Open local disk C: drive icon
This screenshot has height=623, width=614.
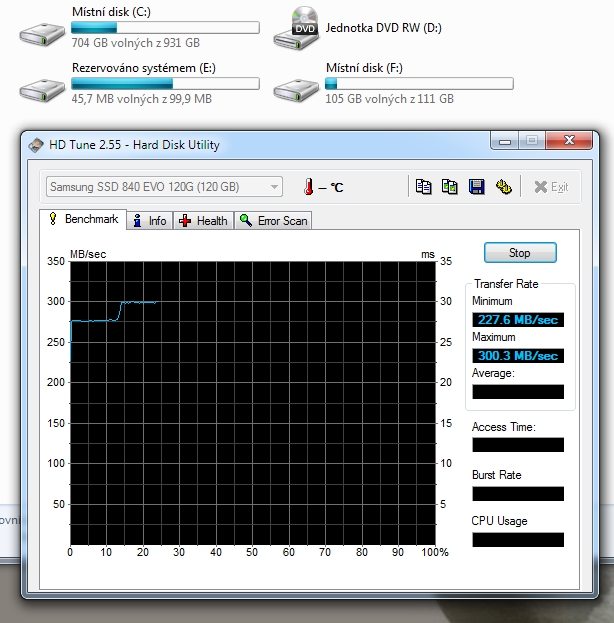pyautogui.click(x=42, y=30)
